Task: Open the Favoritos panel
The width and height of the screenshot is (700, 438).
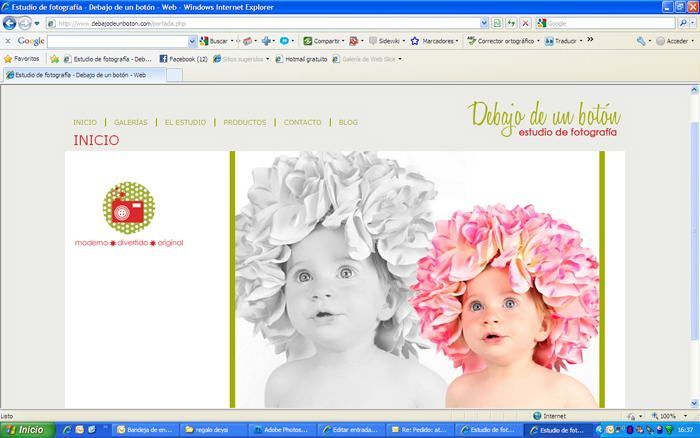Action: click(21, 58)
